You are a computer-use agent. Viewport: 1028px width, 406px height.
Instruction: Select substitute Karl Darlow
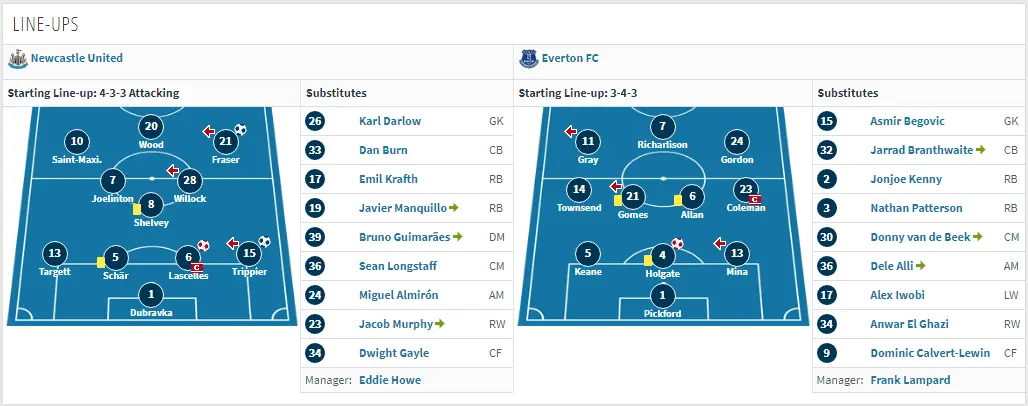pyautogui.click(x=390, y=121)
